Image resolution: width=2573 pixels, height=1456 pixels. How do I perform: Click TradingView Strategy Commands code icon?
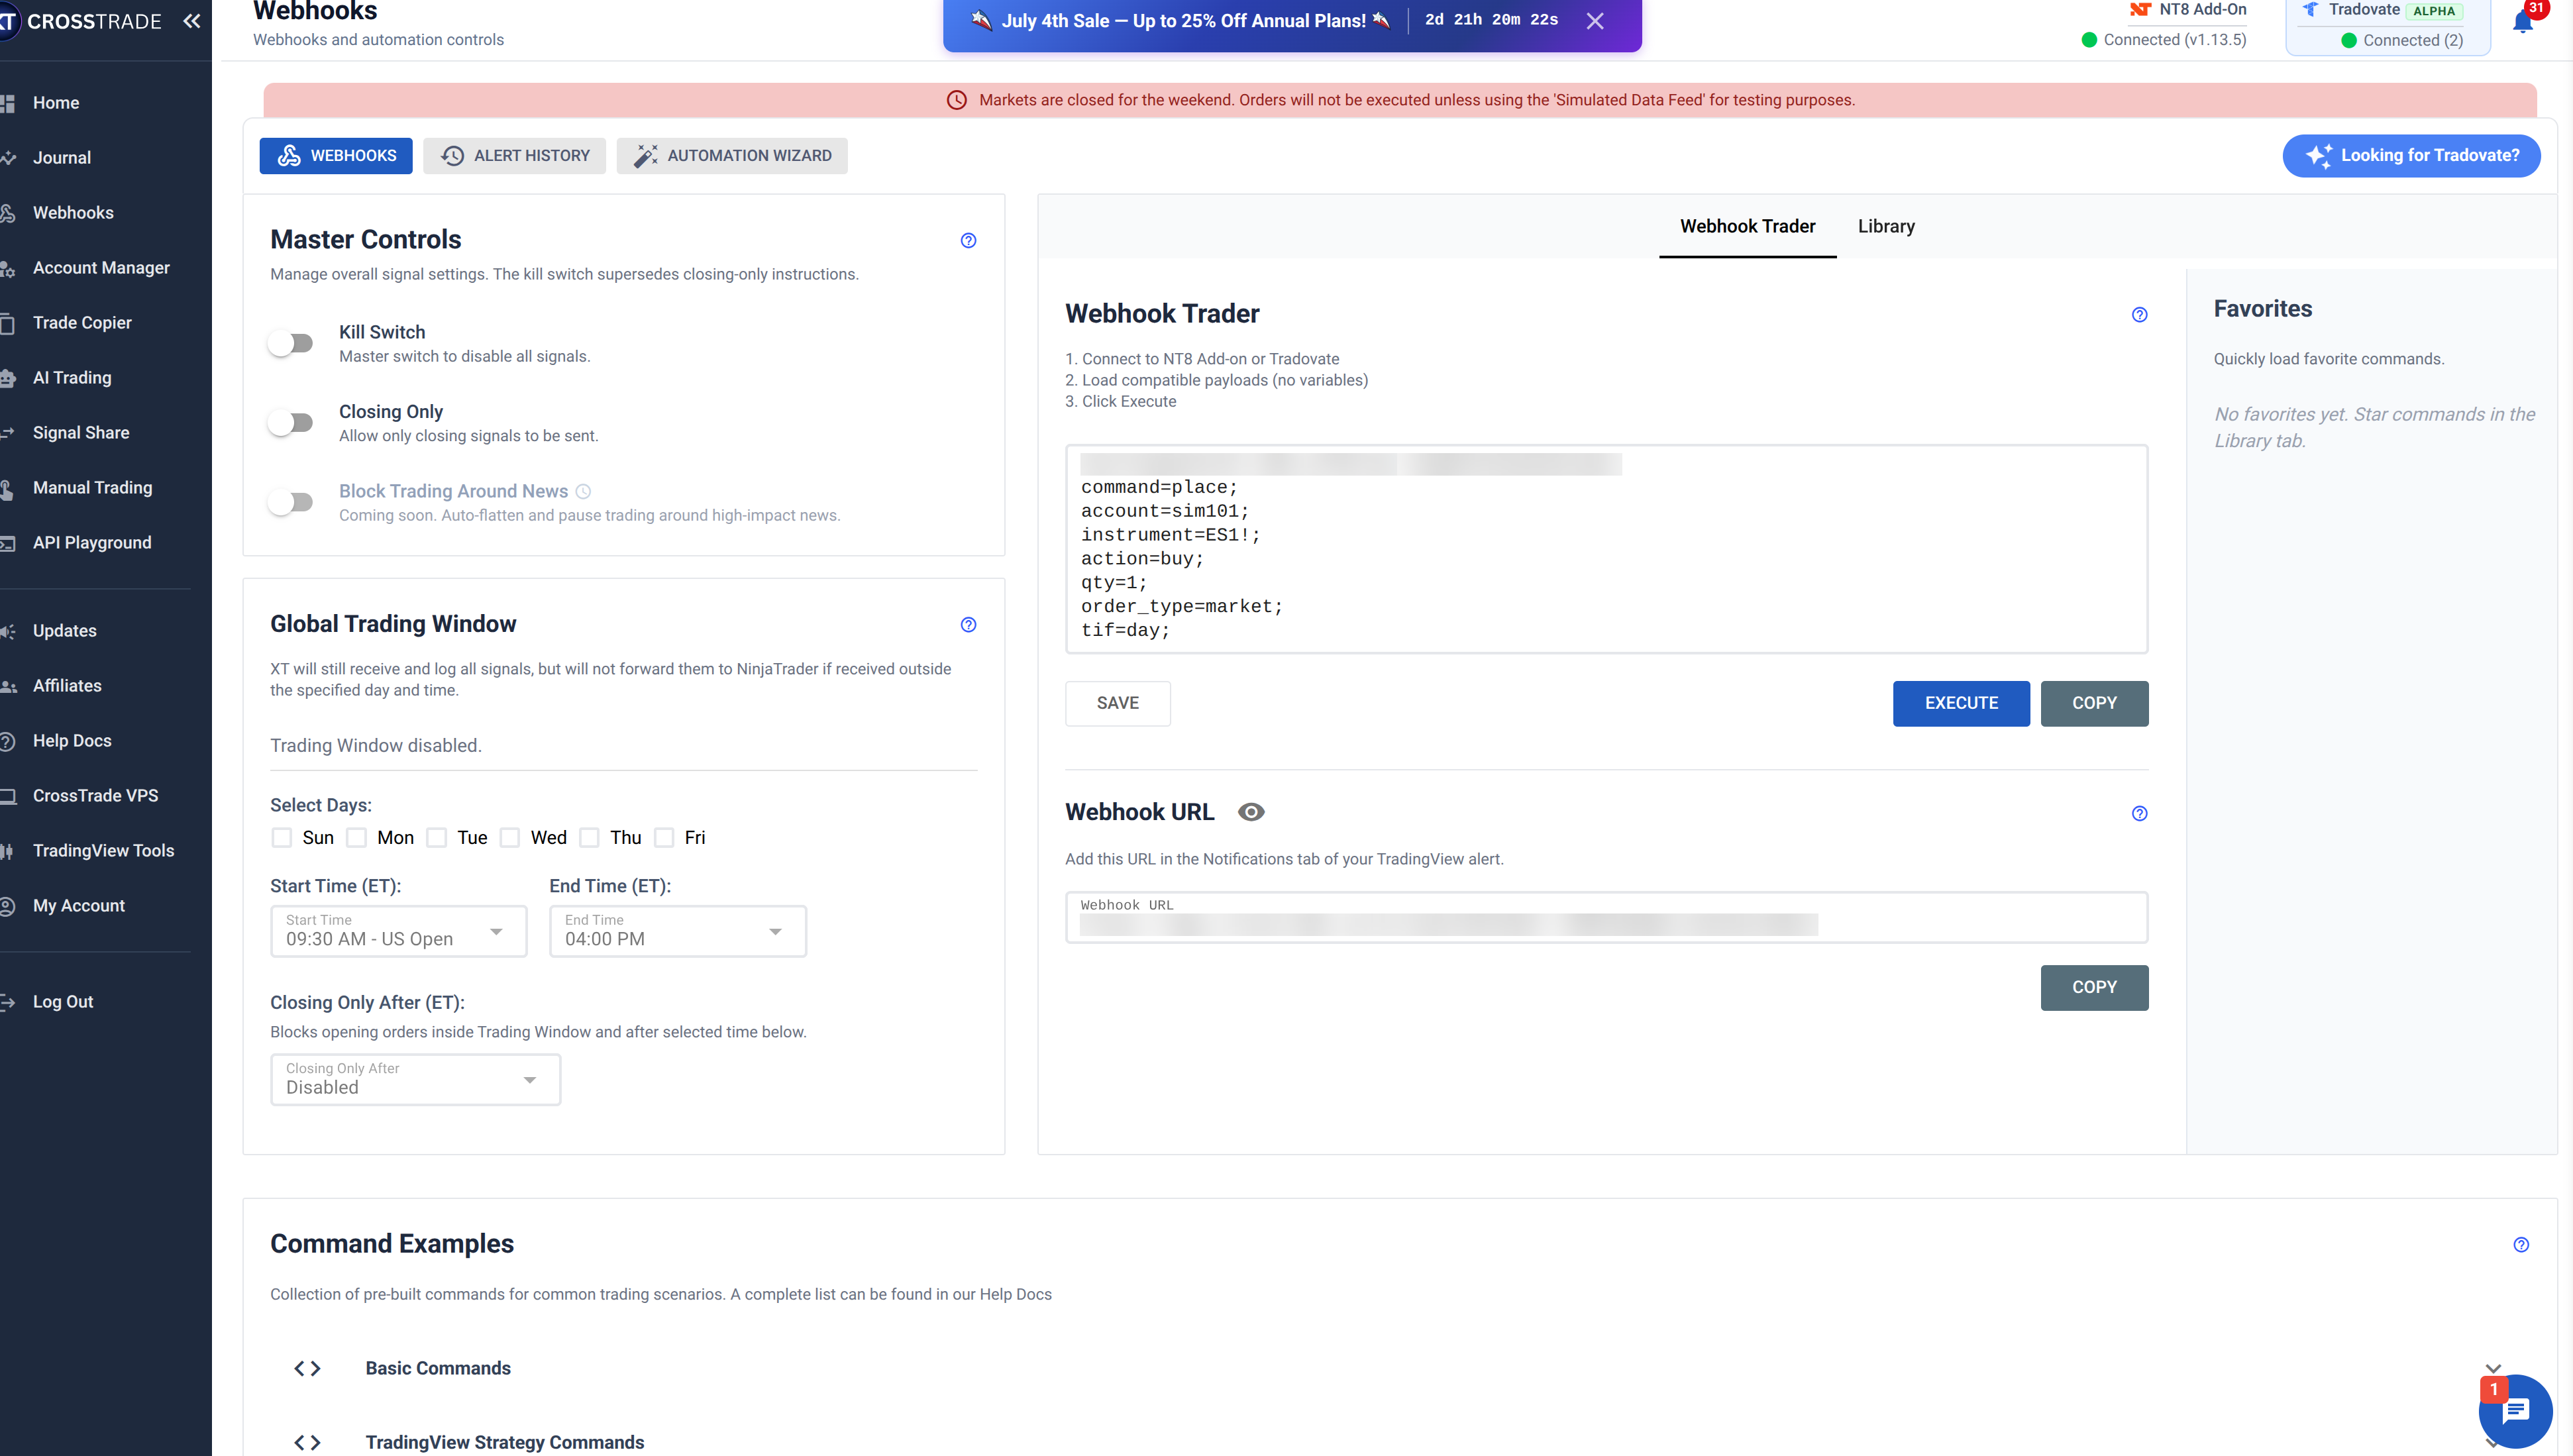point(307,1442)
